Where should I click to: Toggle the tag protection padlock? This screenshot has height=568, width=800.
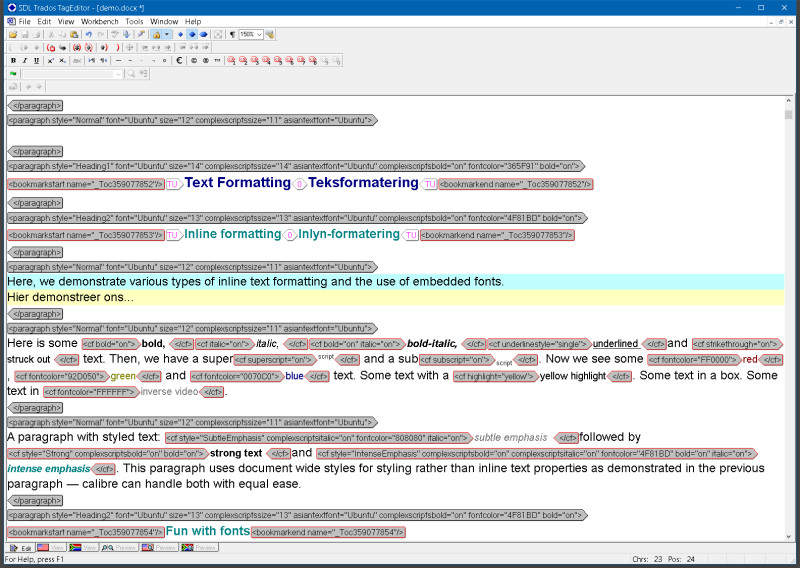pos(157,35)
